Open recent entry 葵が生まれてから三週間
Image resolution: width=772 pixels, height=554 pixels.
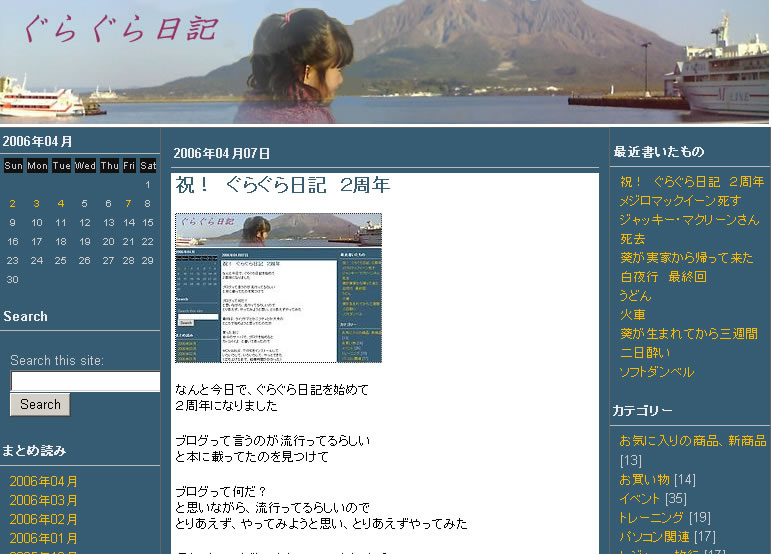click(688, 334)
